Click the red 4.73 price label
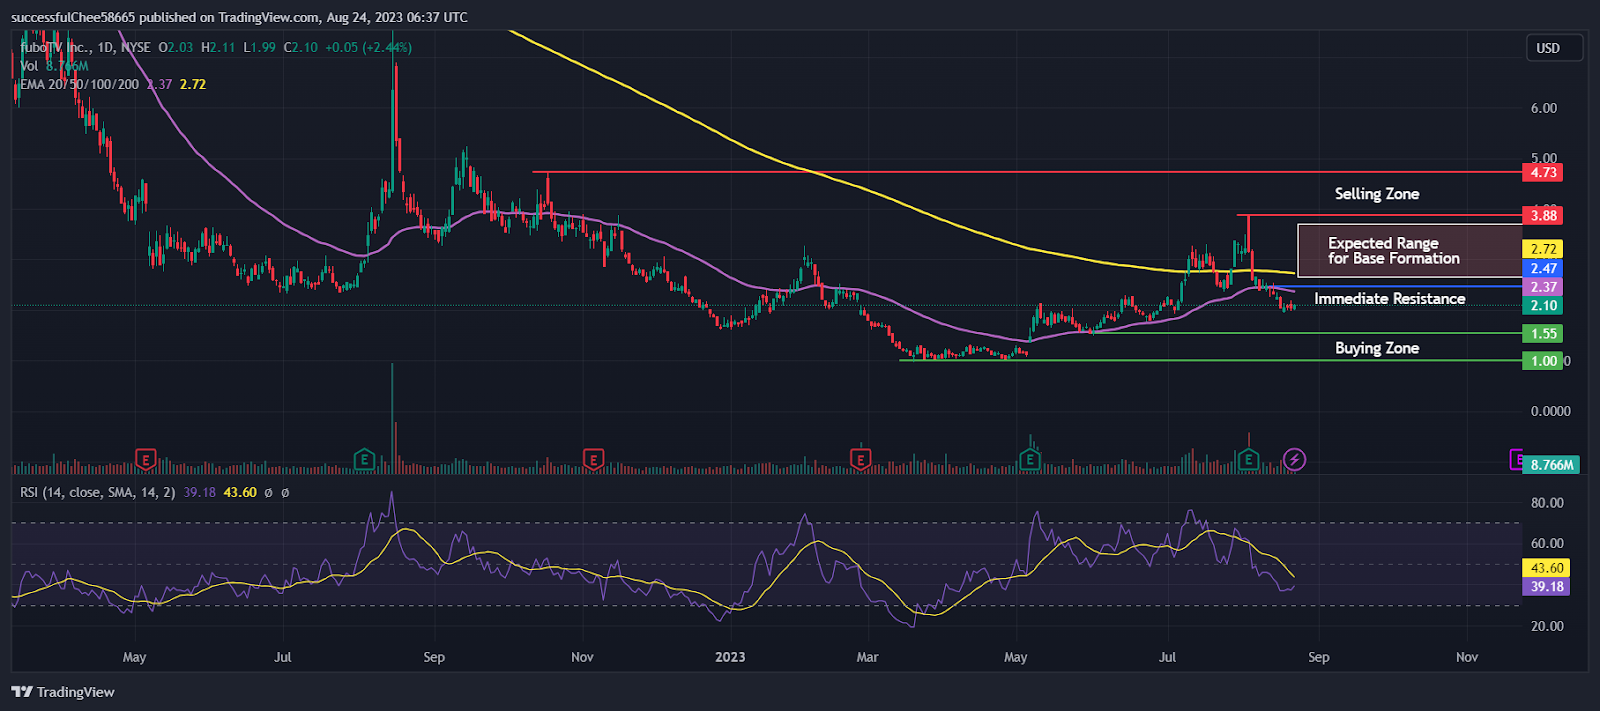 (x=1543, y=172)
